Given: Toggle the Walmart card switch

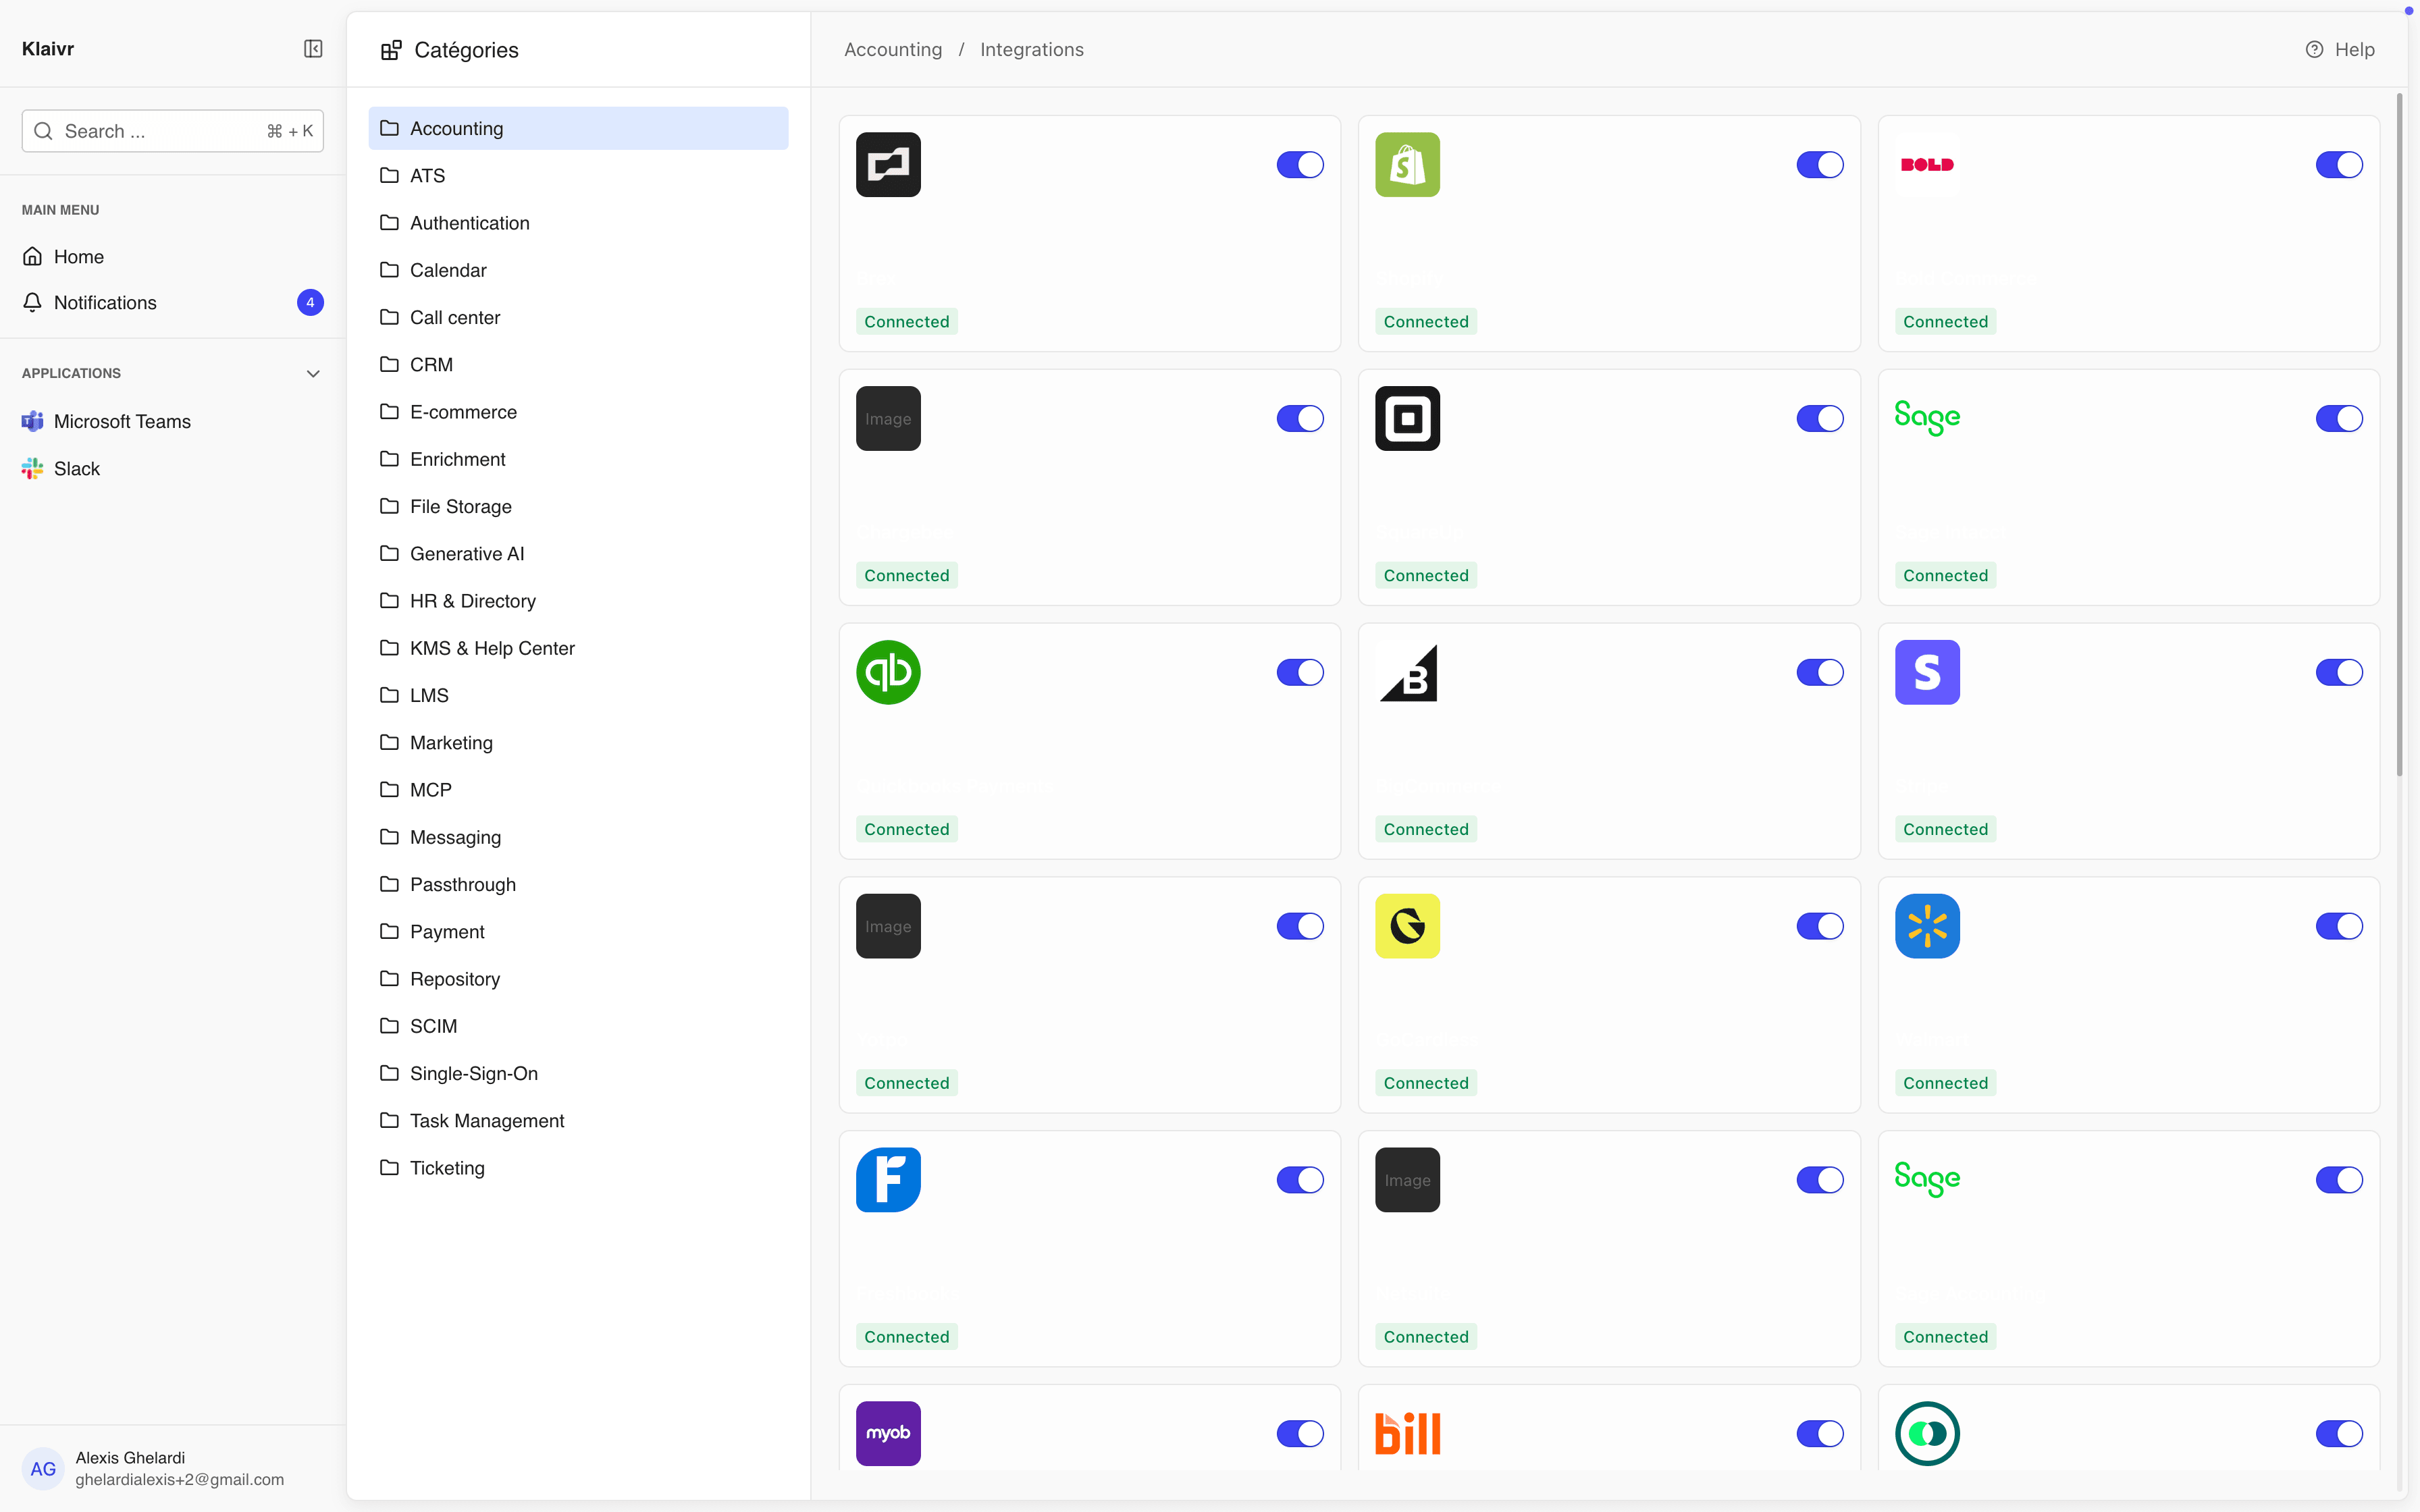Looking at the screenshot, I should [x=2339, y=926].
